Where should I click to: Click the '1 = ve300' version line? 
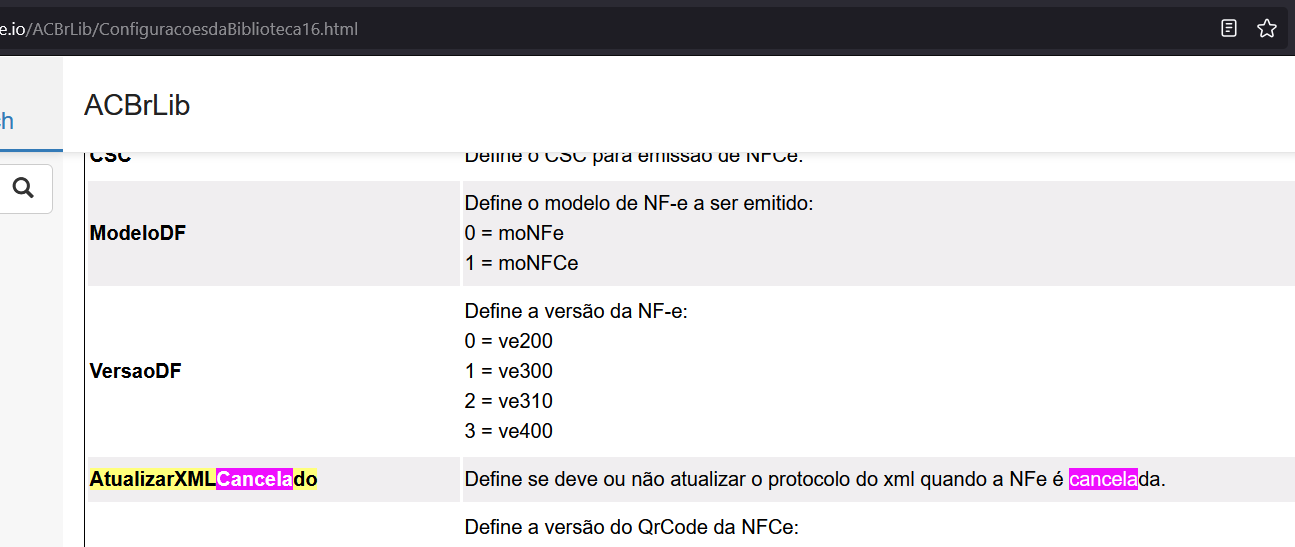click(x=509, y=371)
